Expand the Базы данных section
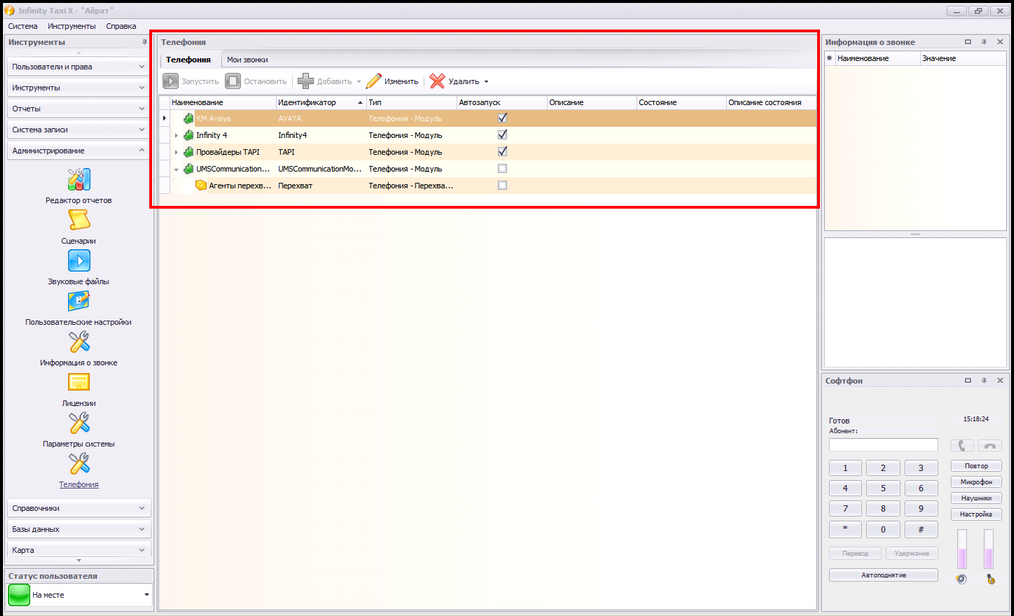1014x616 pixels. (79, 529)
